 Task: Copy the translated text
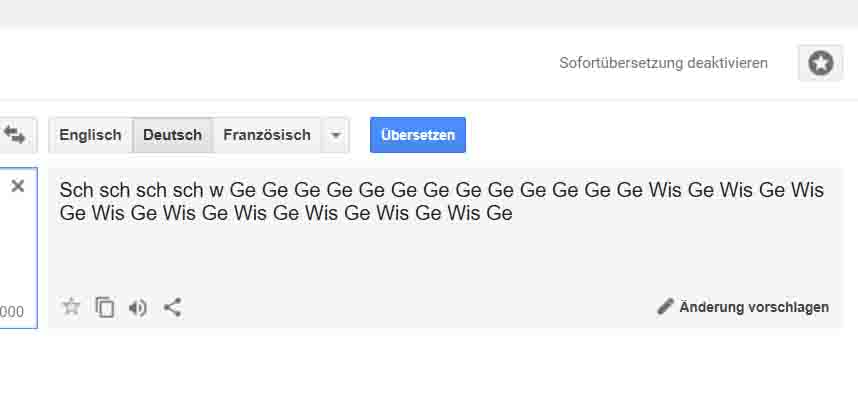click(105, 307)
